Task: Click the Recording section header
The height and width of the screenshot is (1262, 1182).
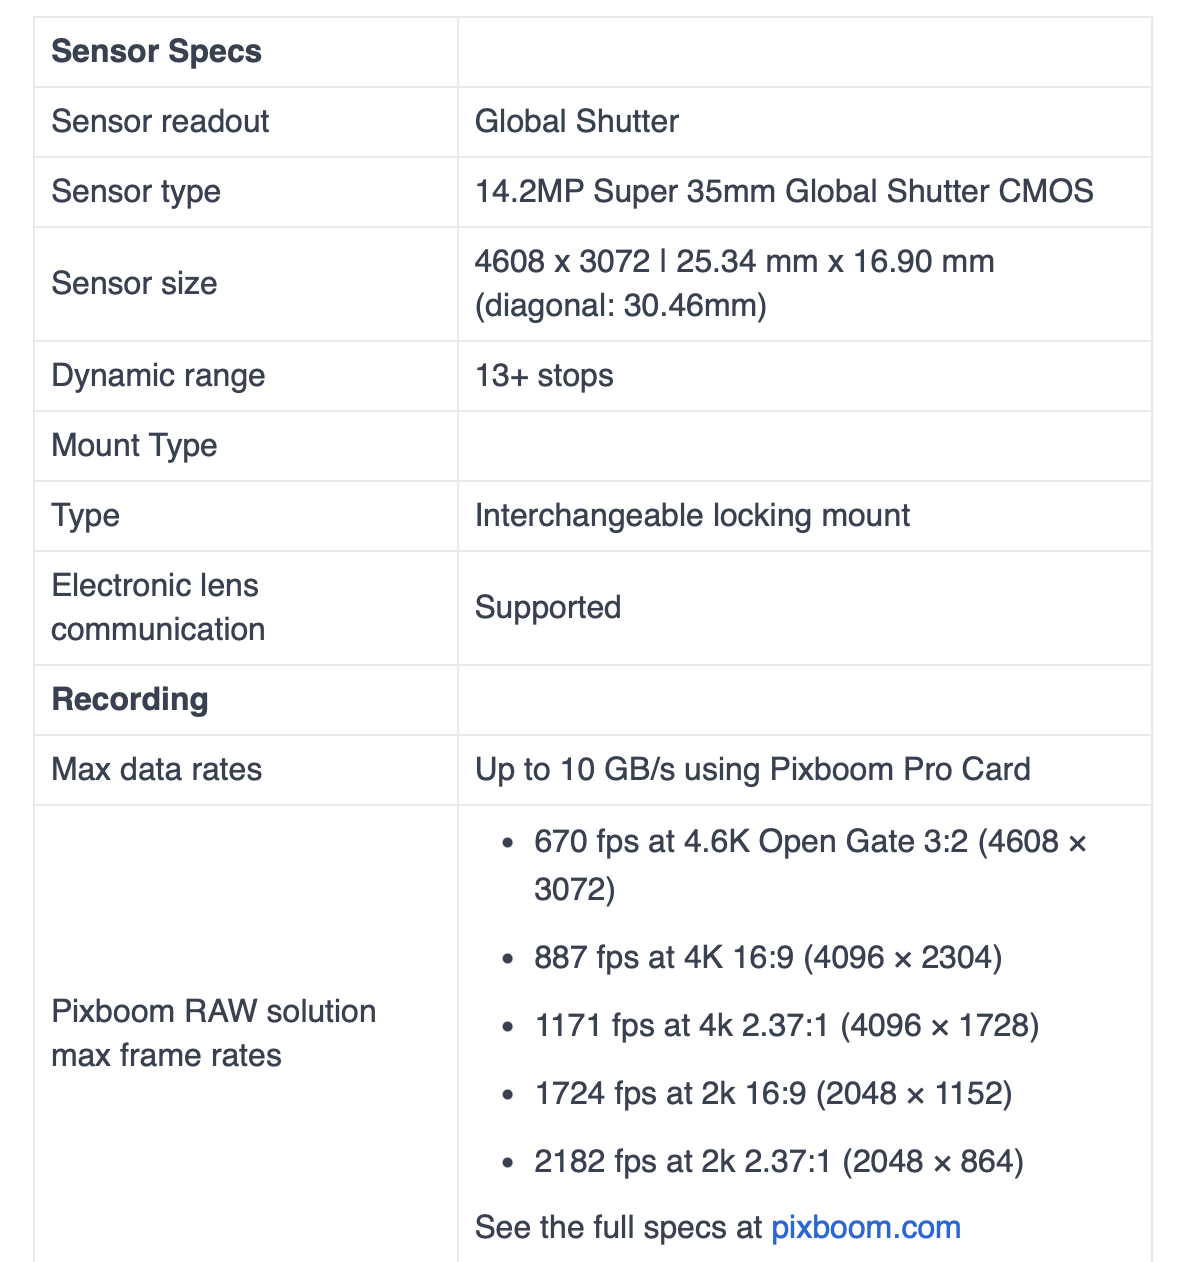Action: (130, 700)
